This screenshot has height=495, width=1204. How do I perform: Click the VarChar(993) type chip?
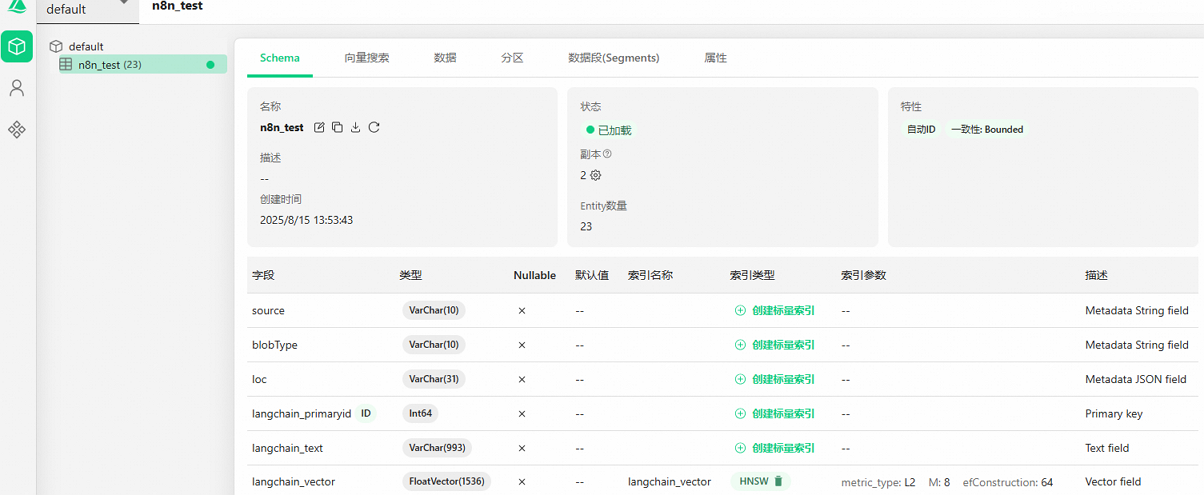pos(437,448)
